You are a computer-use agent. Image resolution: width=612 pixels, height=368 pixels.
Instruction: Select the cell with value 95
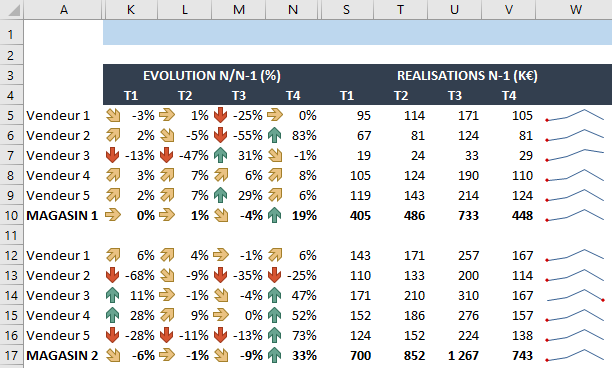point(347,116)
